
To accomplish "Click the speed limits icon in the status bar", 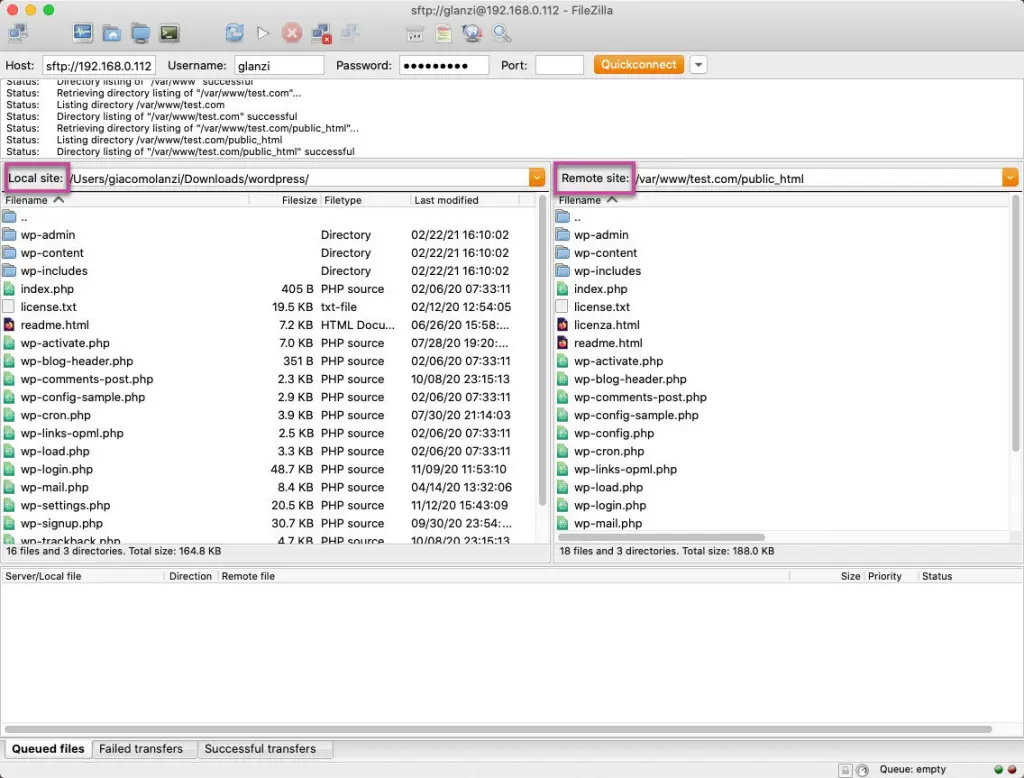I will [x=862, y=770].
